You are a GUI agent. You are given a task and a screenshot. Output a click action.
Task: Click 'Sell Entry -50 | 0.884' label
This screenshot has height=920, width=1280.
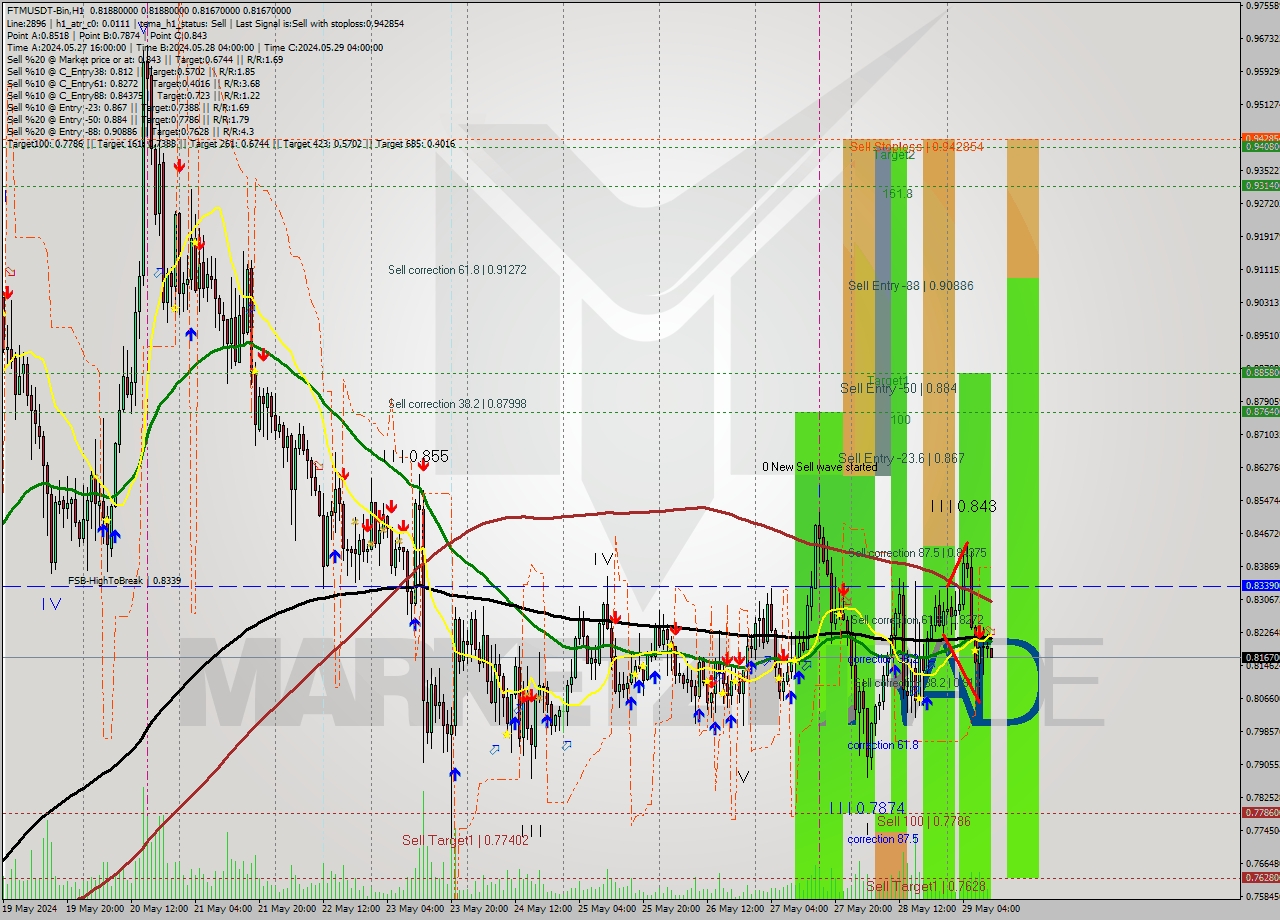click(x=898, y=388)
